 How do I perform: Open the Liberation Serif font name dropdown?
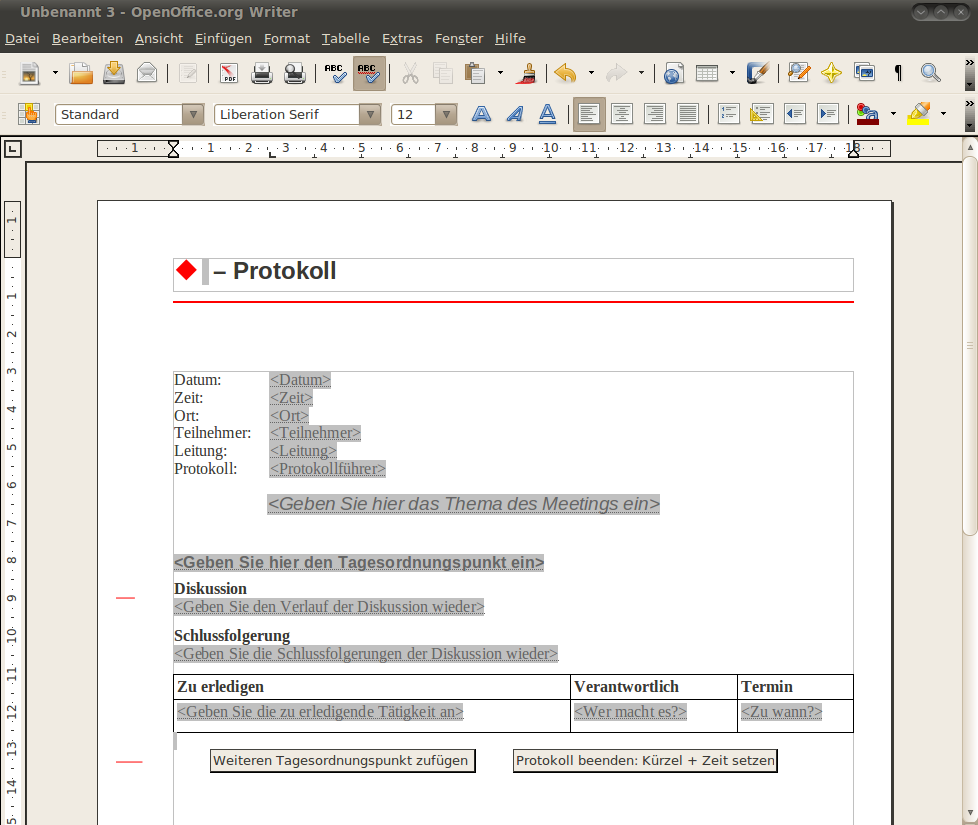pyautogui.click(x=370, y=115)
